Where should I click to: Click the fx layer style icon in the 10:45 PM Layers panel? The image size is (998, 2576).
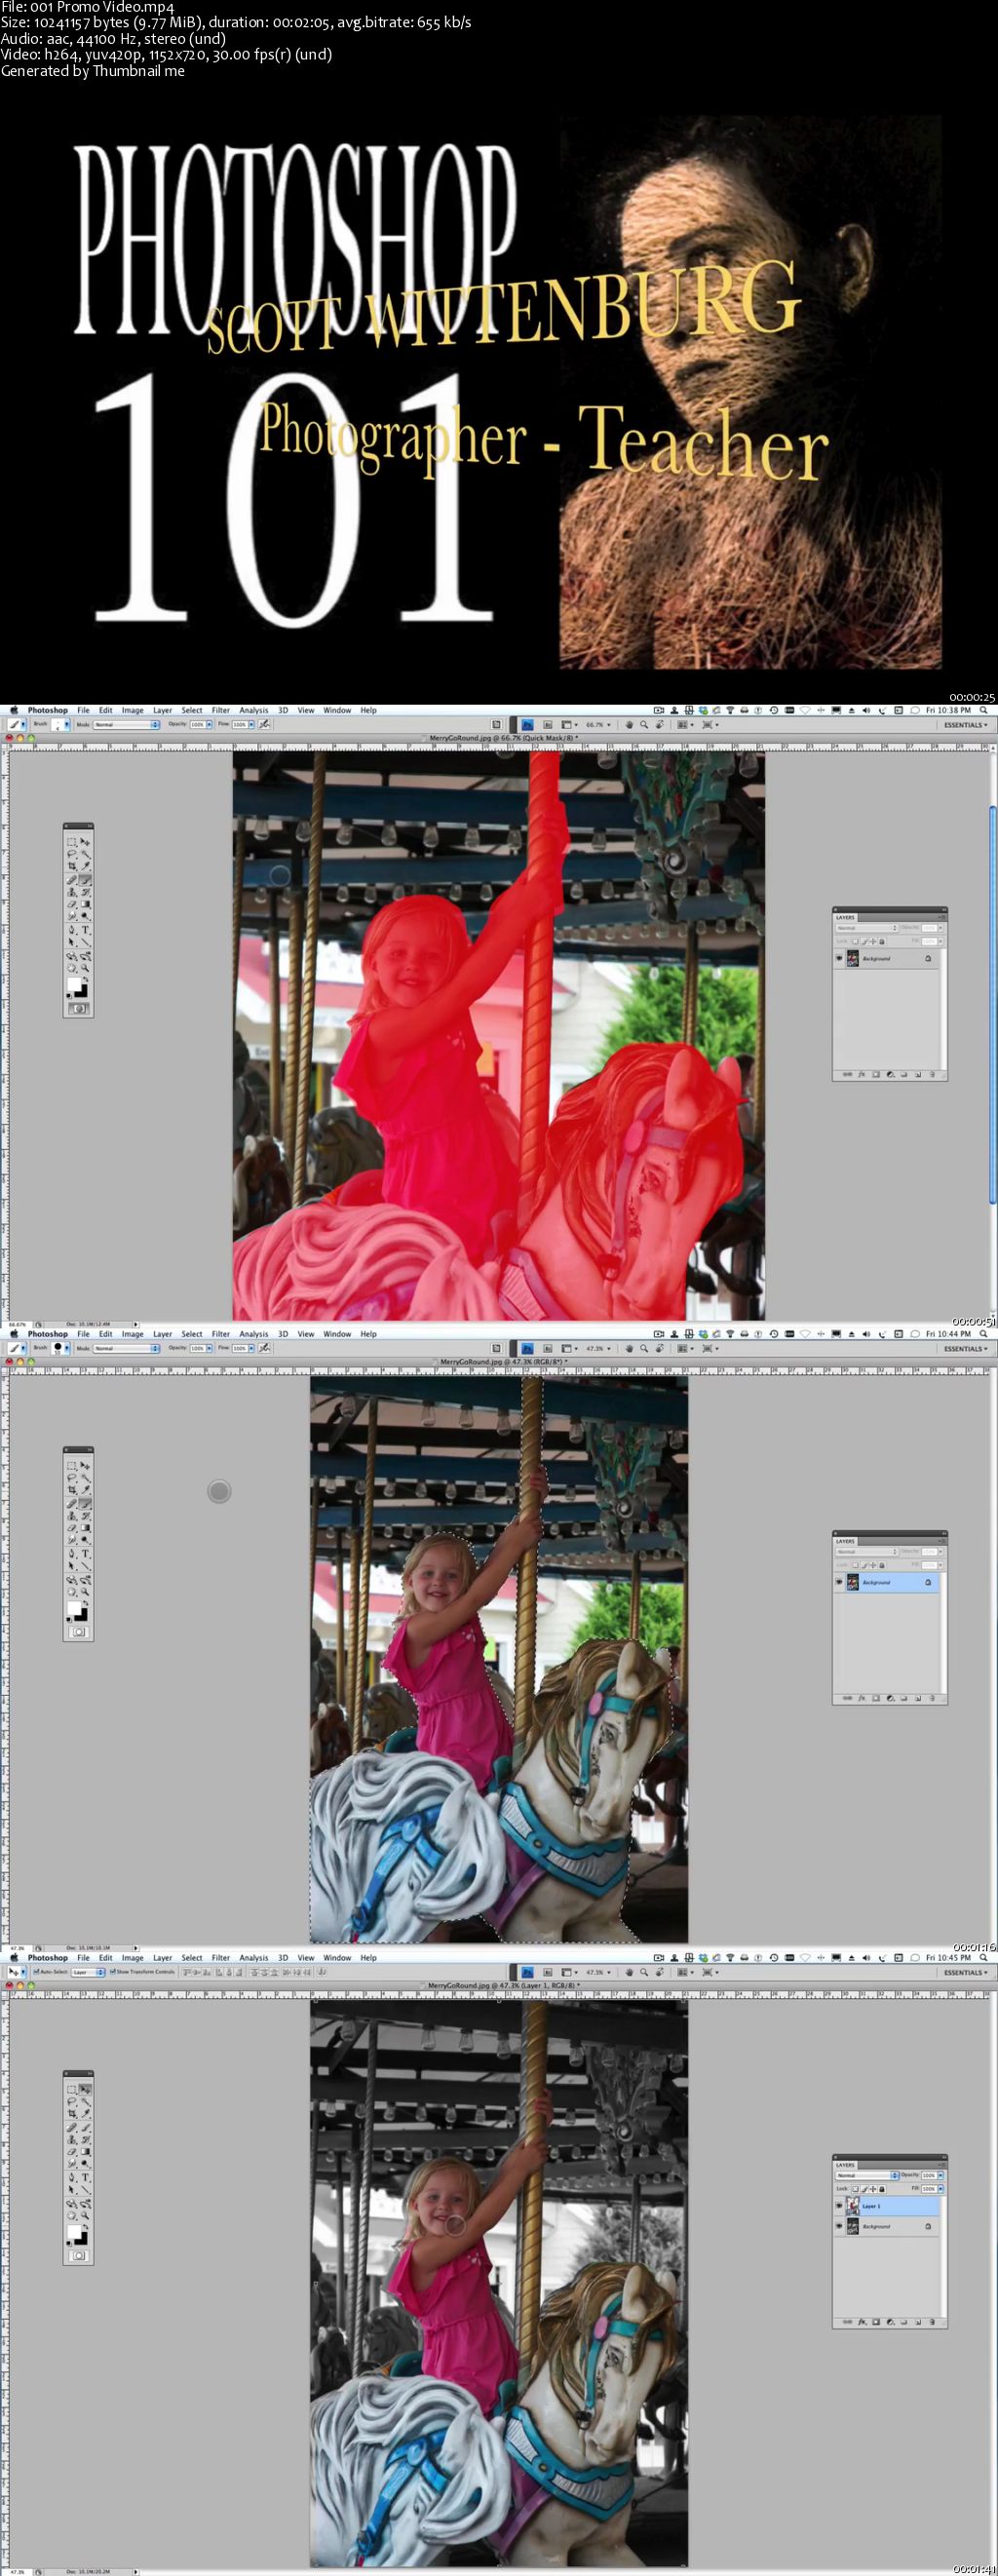tap(862, 2322)
